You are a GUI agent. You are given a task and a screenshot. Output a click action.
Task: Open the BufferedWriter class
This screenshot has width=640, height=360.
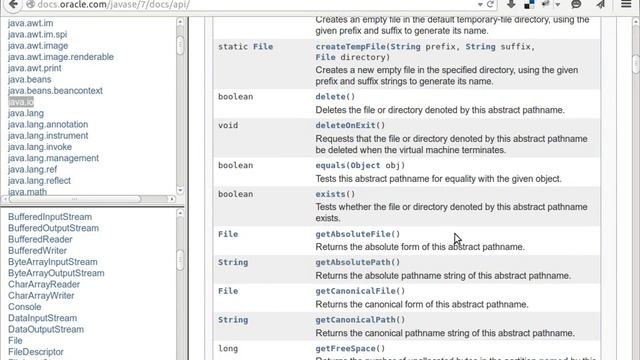pos(38,251)
